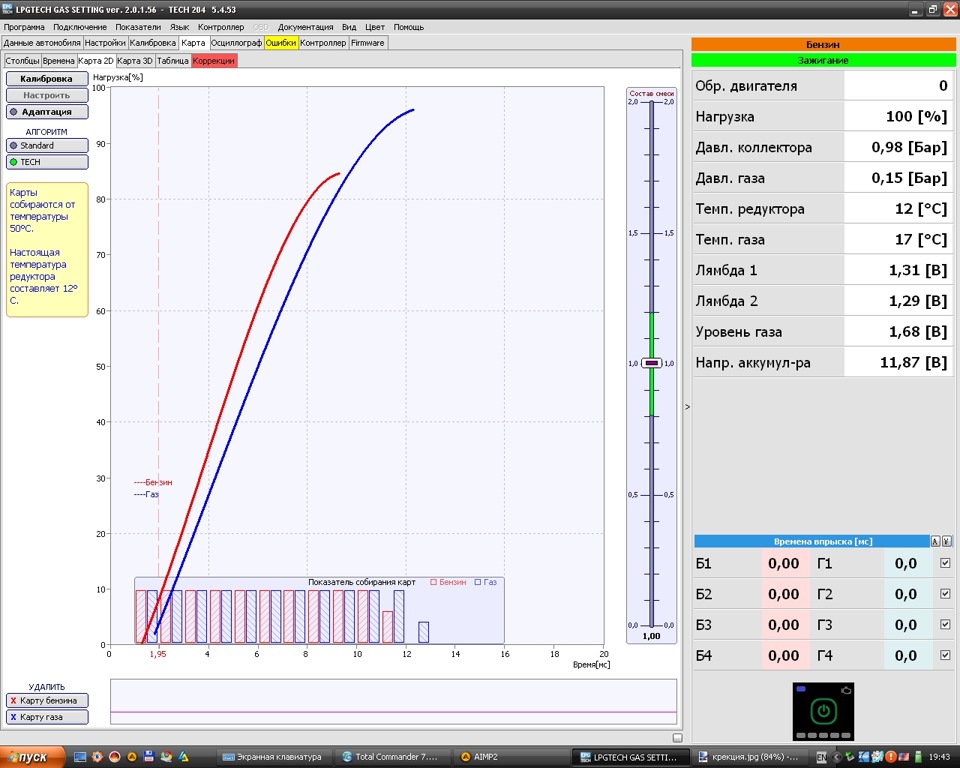
Task: Click the Y icon in the injection times header
Action: click(x=946, y=541)
